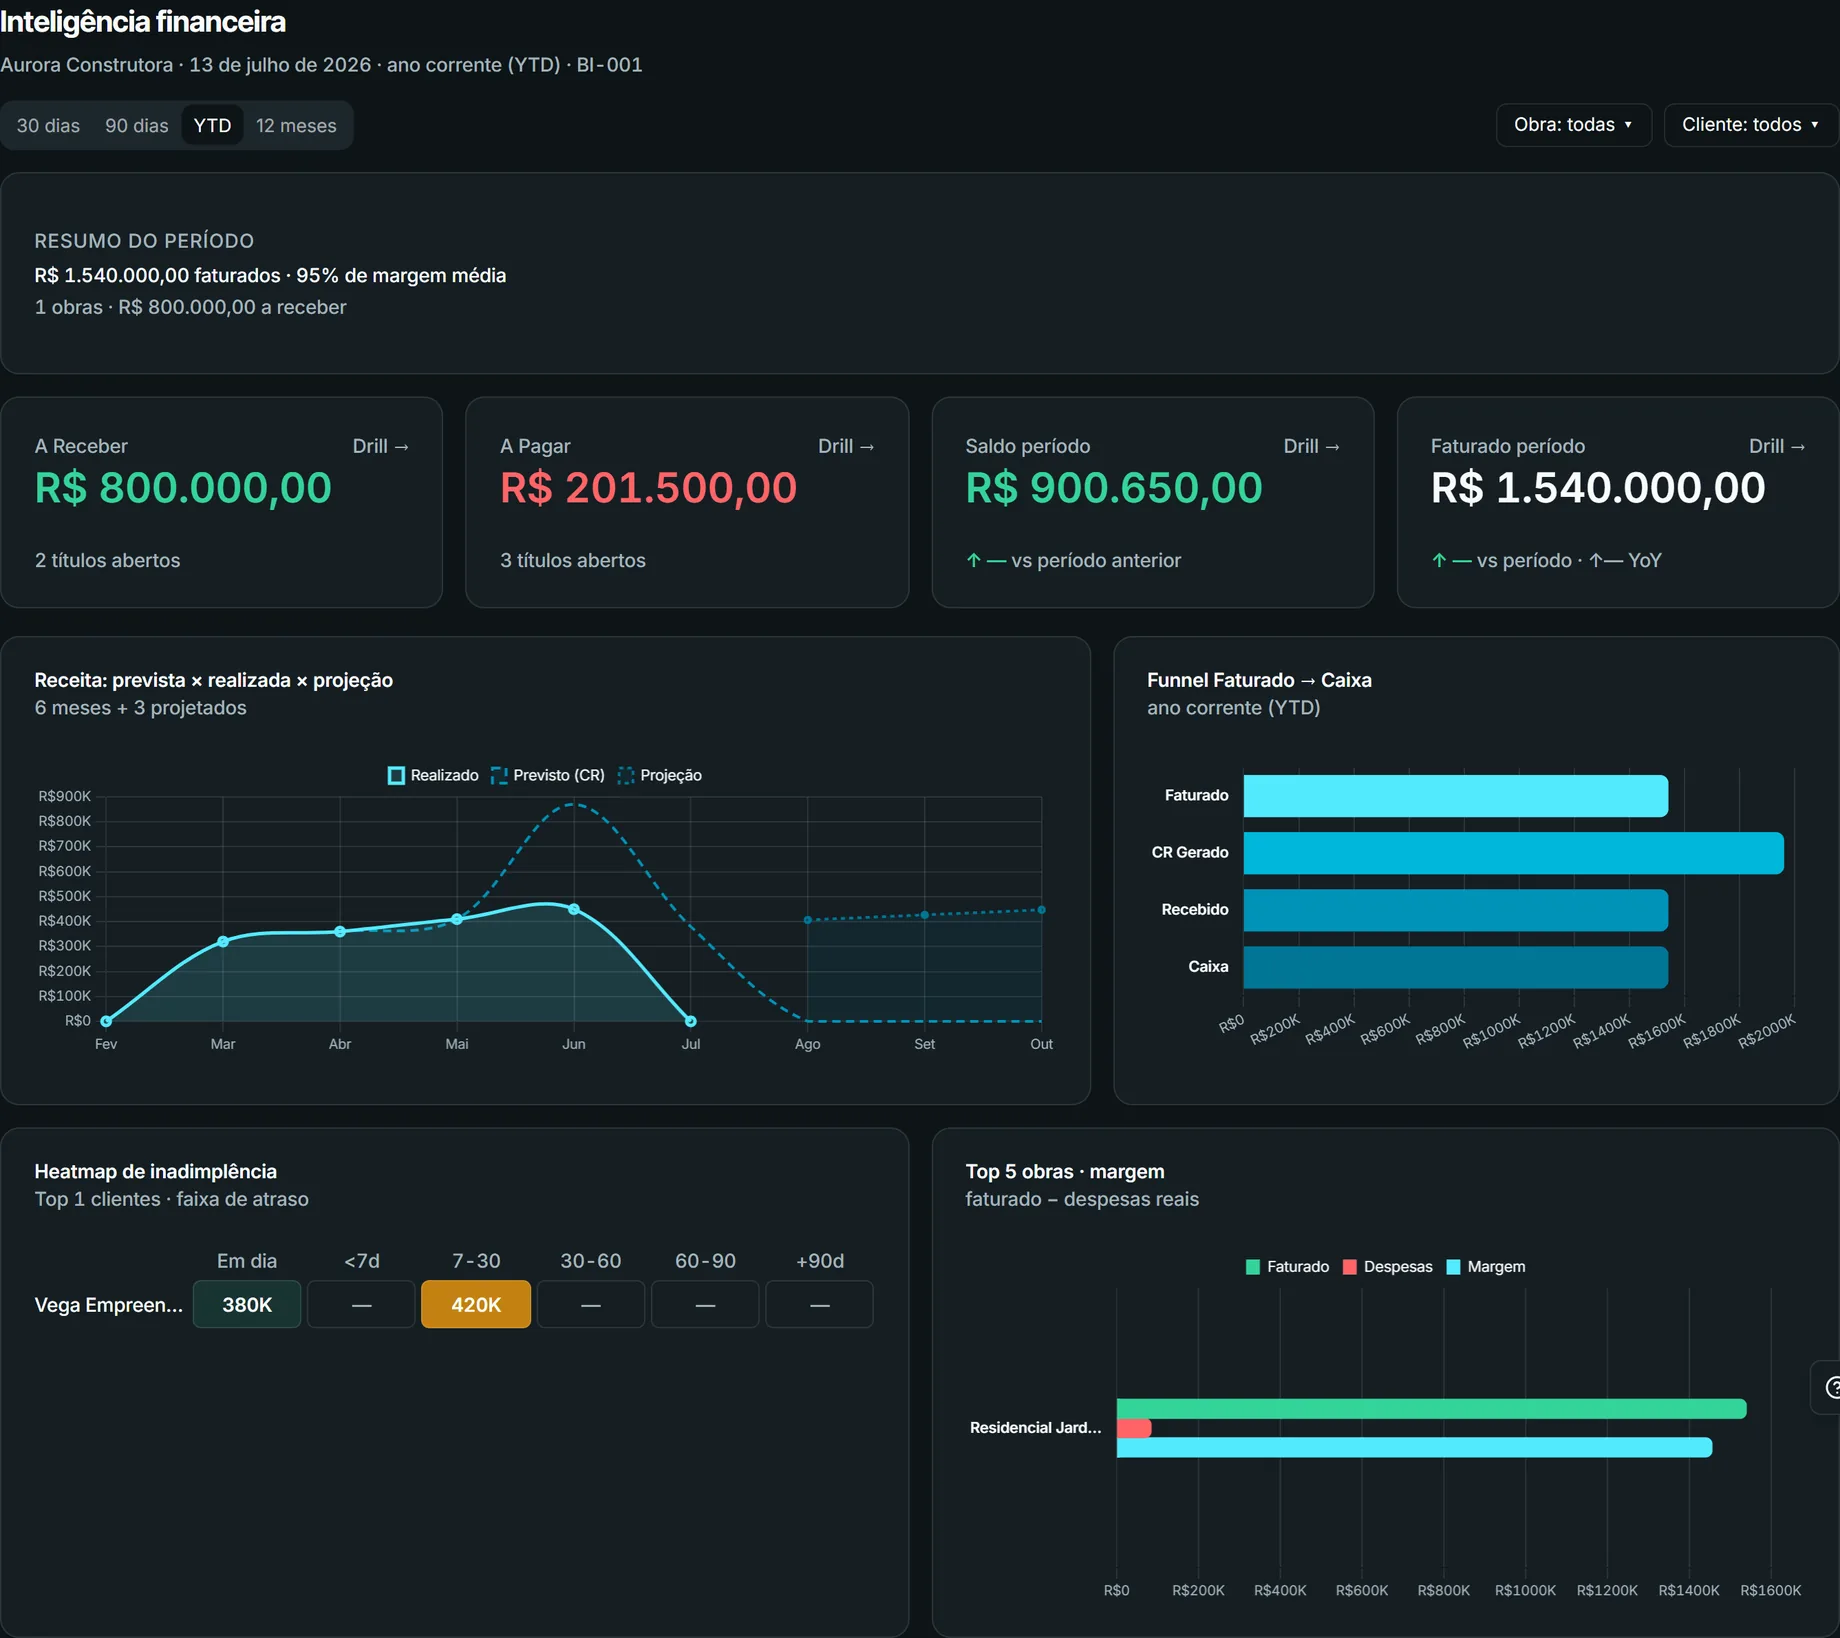The height and width of the screenshot is (1638, 1840).
Task: Open the Obra: todas dropdown
Action: pyautogui.click(x=1573, y=125)
